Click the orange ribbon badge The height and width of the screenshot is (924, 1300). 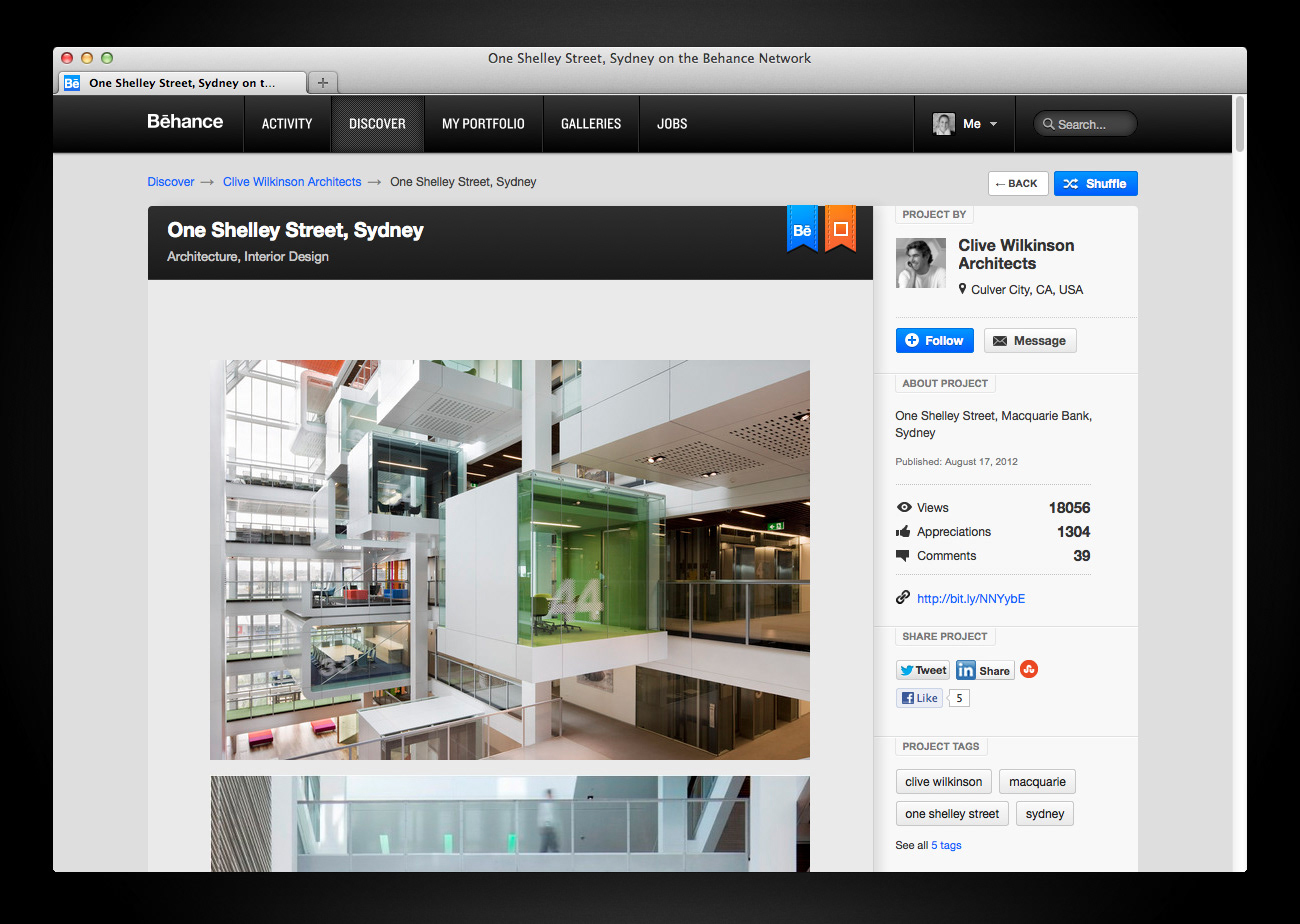click(x=840, y=229)
